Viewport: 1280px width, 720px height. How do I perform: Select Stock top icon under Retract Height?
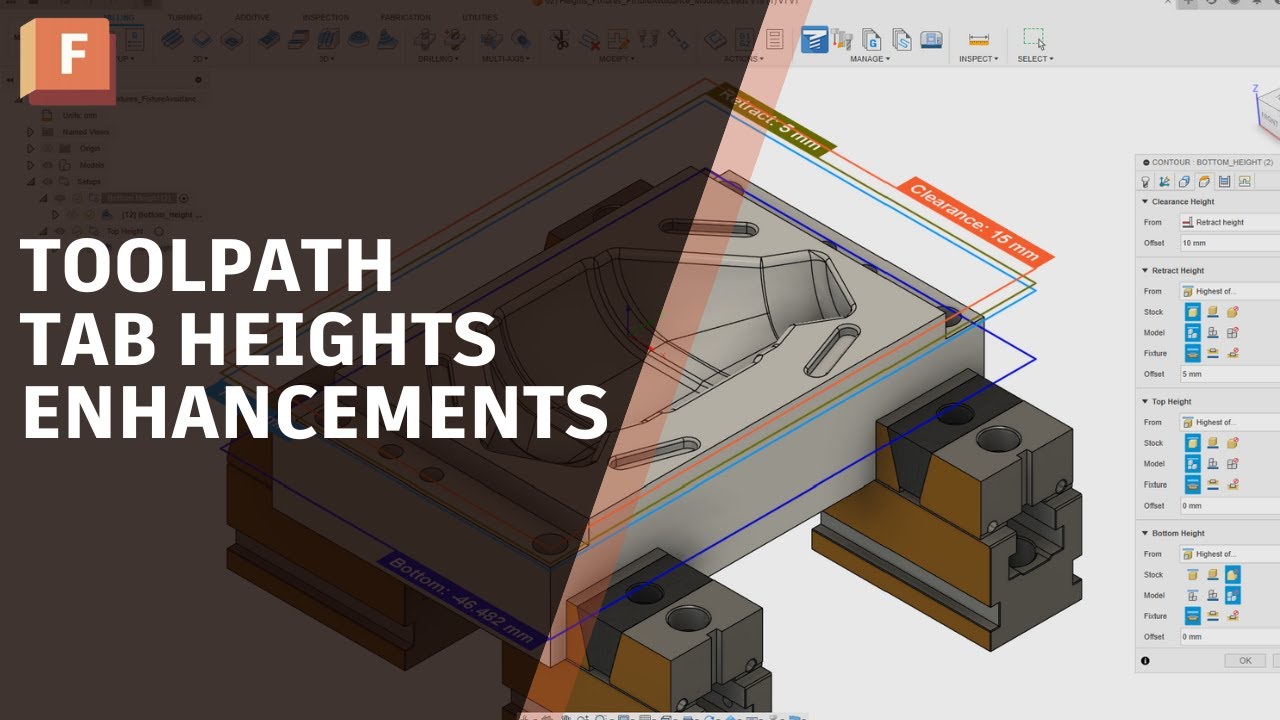pos(1193,312)
